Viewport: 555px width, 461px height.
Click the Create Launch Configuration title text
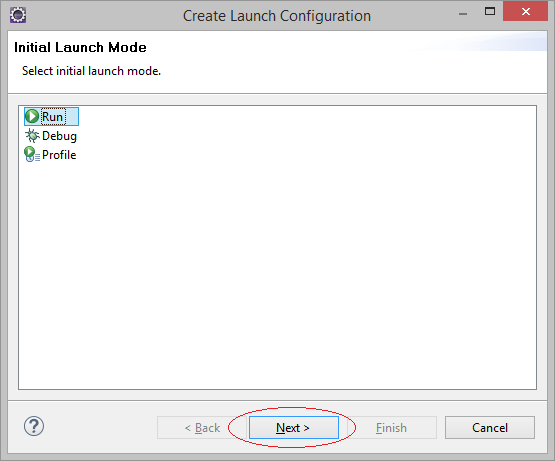[x=277, y=16]
